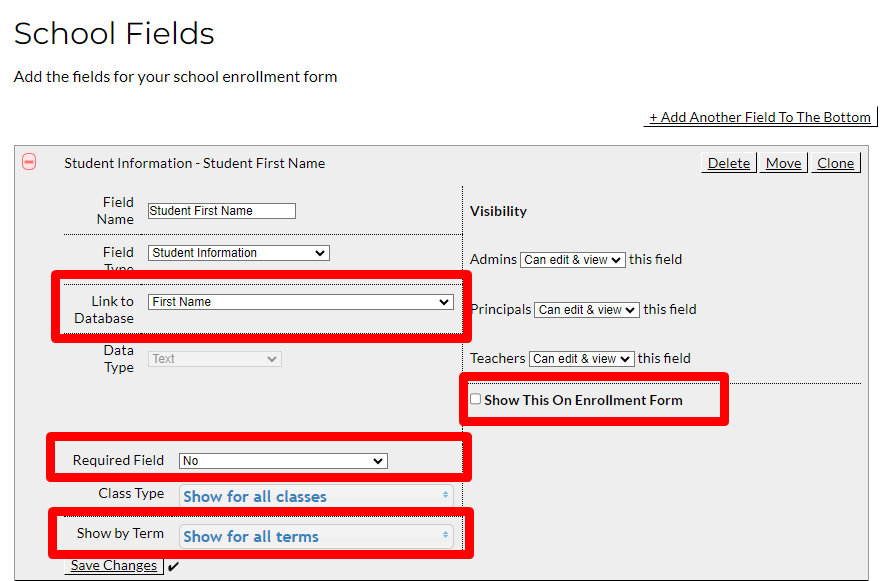This screenshot has width=888, height=581.
Task: Change the Admins visibility dropdown
Action: 572,259
